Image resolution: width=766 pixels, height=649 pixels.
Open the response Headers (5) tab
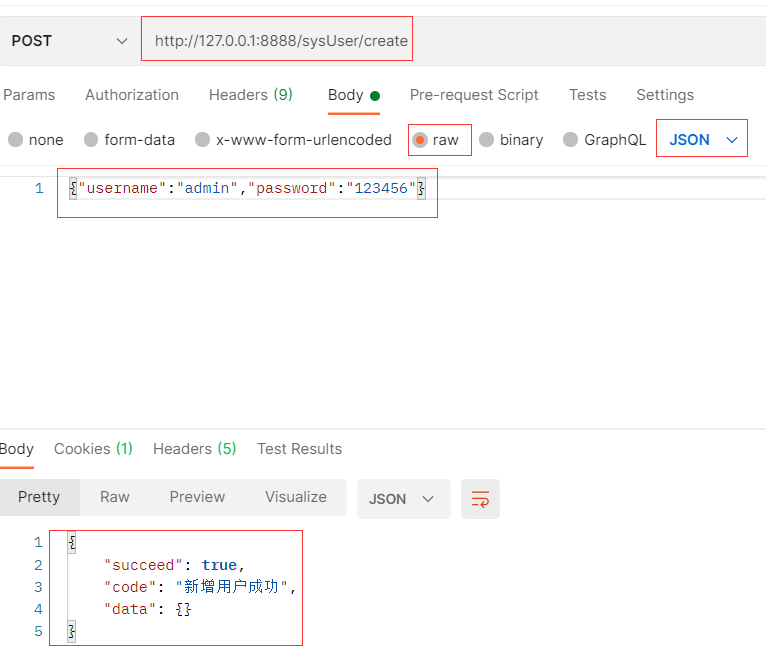click(x=194, y=449)
